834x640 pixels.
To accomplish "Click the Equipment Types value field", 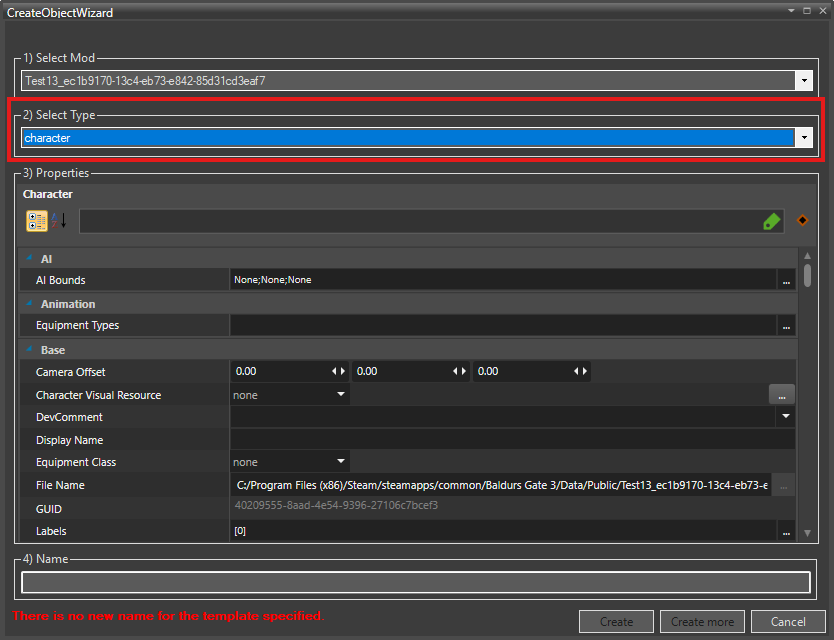I will click(503, 326).
